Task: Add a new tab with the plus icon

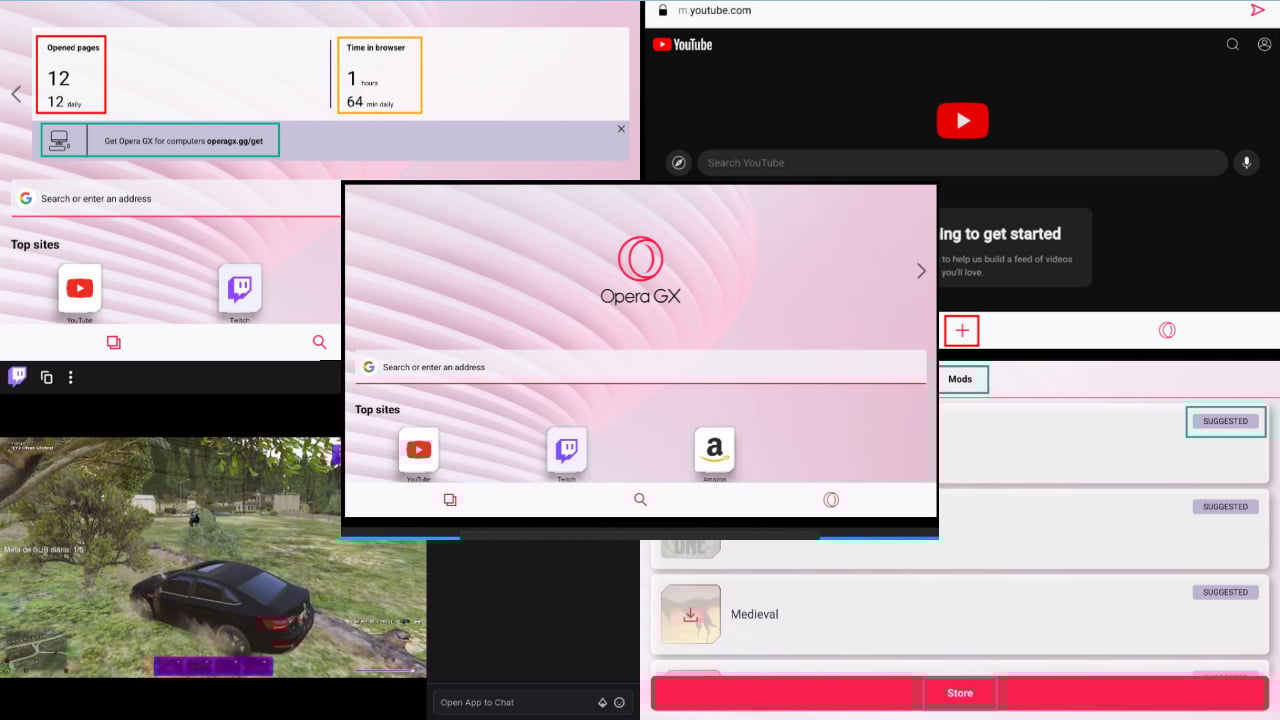Action: [x=962, y=330]
